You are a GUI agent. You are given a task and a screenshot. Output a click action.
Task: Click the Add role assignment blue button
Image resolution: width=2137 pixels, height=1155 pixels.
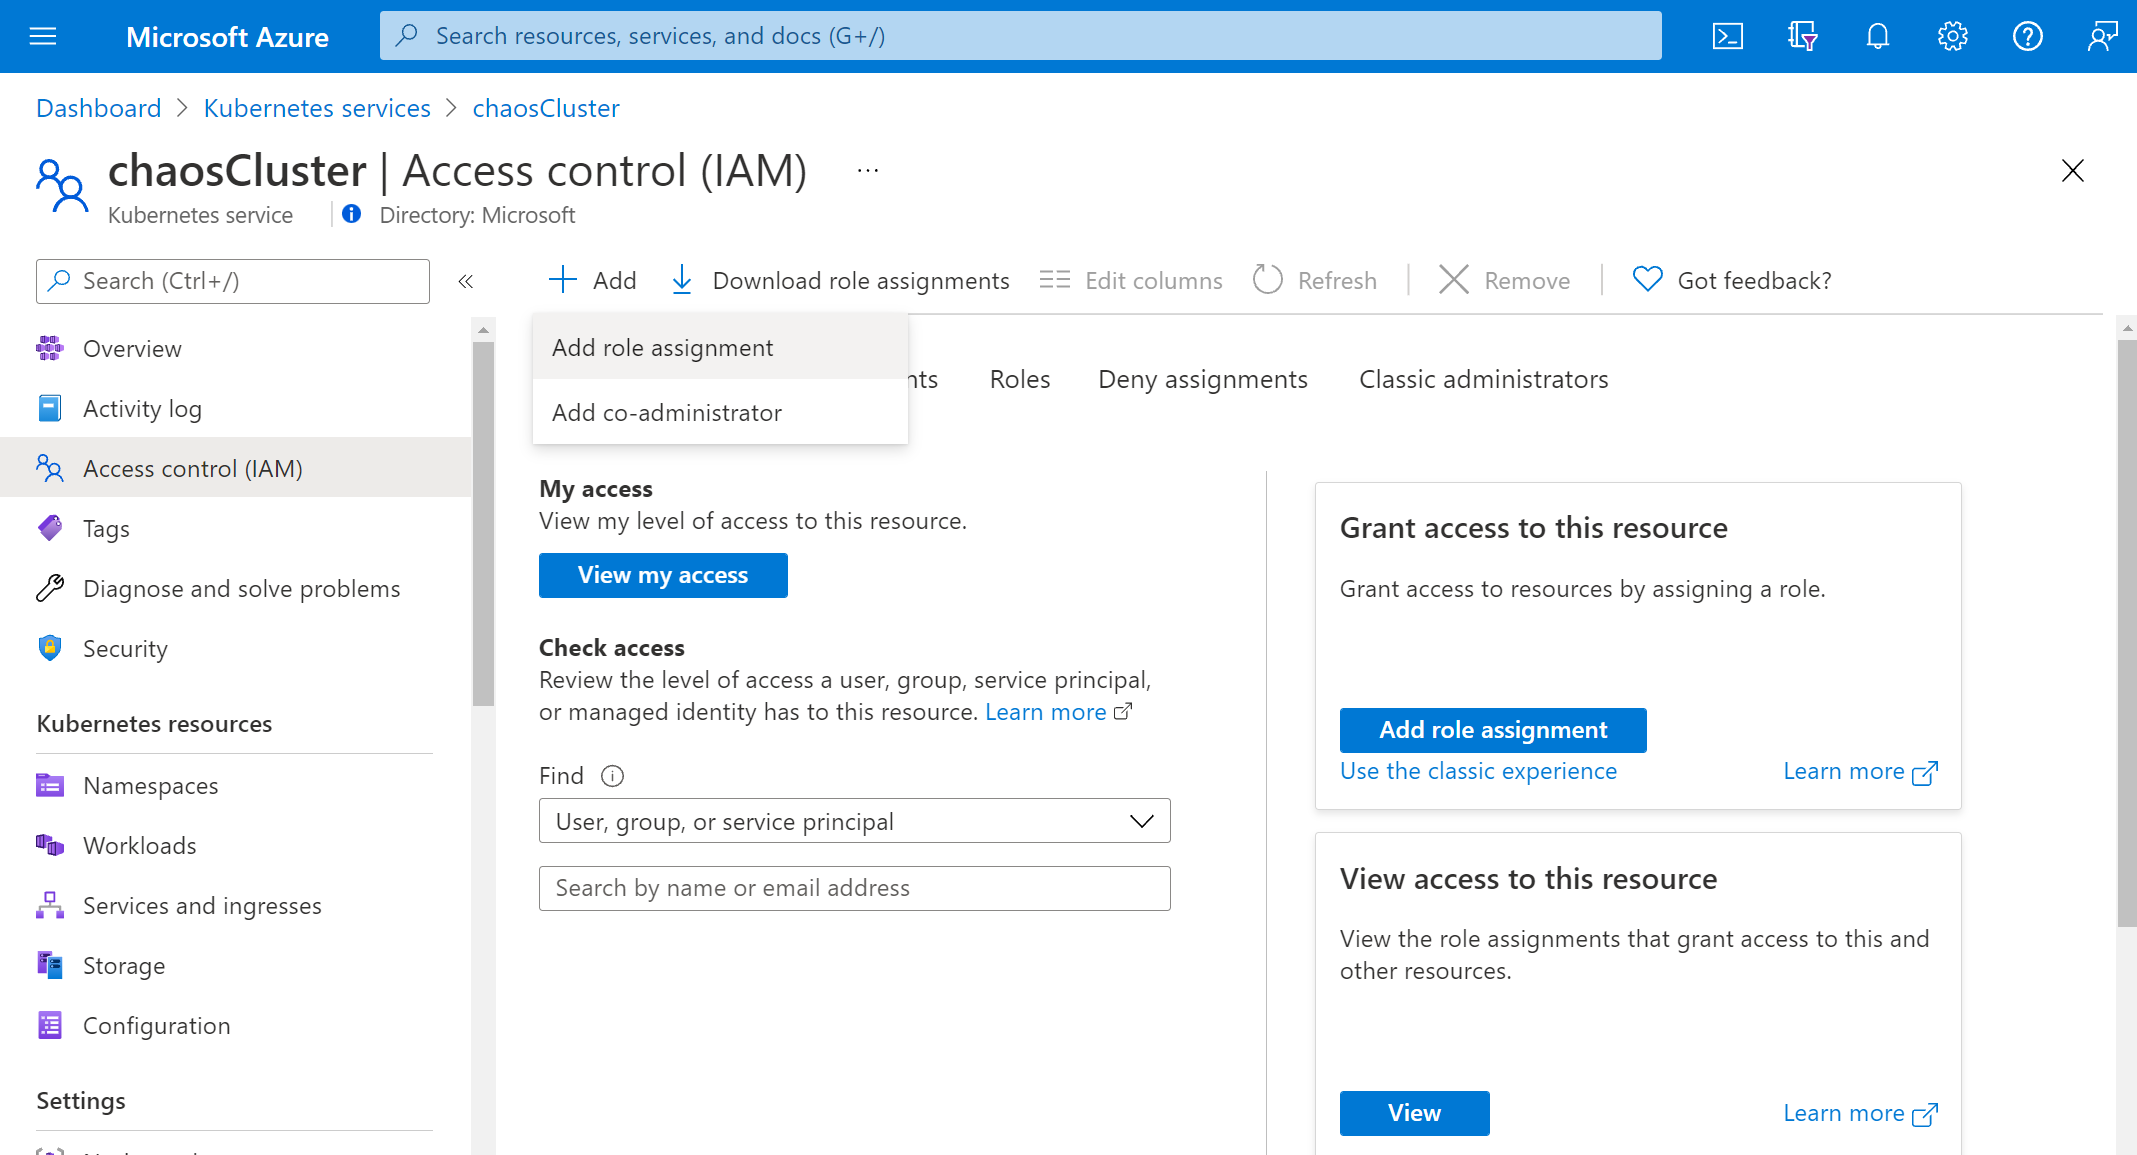[x=1493, y=730]
